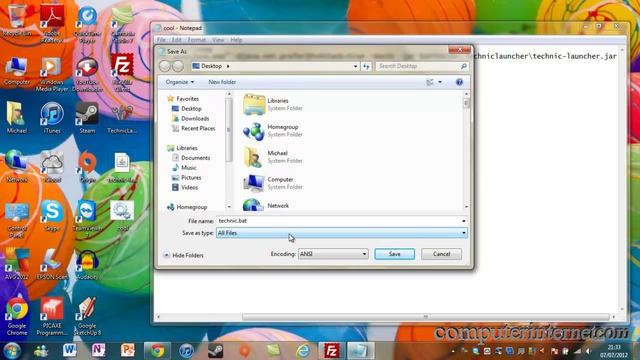Open the Save as type dropdown
The height and width of the screenshot is (360, 640).
pyautogui.click(x=342, y=233)
